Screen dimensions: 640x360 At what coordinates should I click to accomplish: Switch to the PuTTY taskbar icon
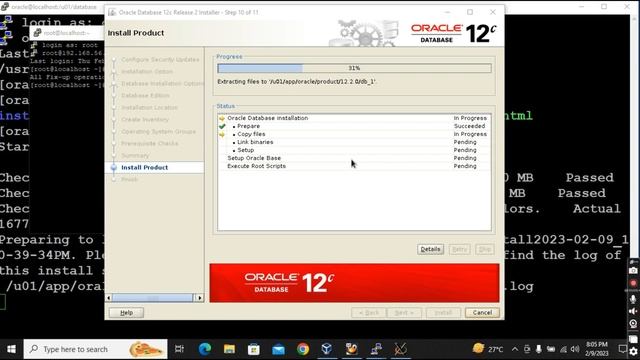coord(376,349)
